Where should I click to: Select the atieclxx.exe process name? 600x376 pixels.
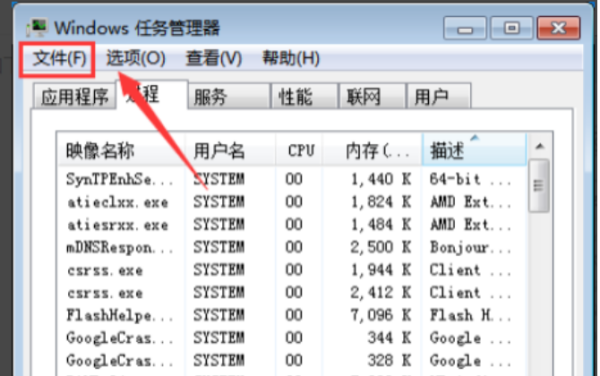point(117,202)
